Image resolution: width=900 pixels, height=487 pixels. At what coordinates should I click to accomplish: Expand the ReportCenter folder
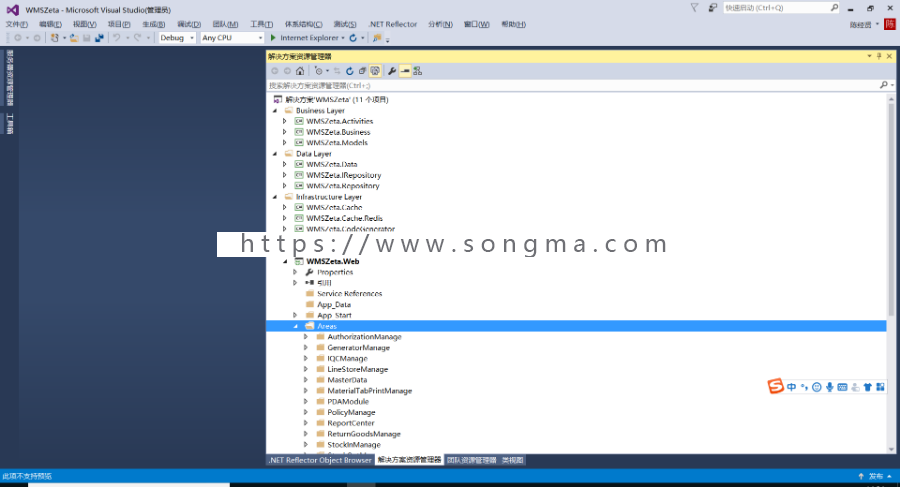coord(306,423)
